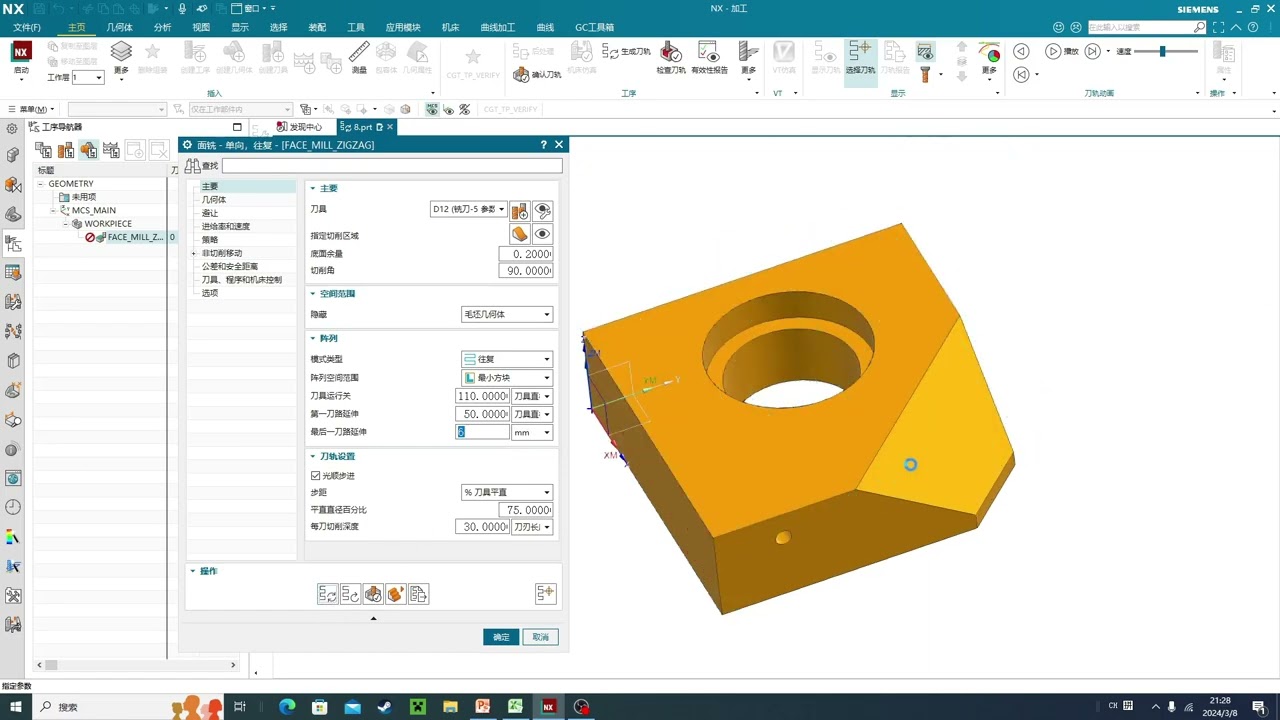Image resolution: width=1280 pixels, height=720 pixels.
Task: Click the machine tool view navigator icon
Action: (x=66, y=150)
